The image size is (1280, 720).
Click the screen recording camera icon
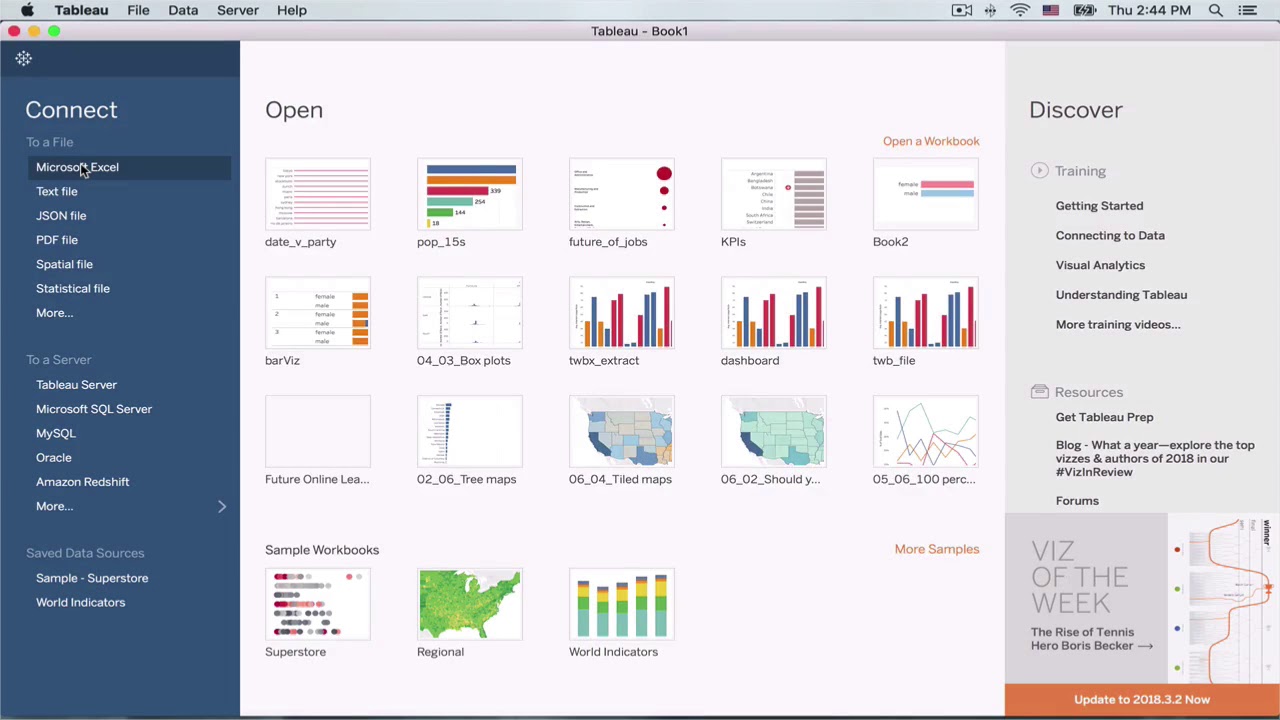[962, 10]
